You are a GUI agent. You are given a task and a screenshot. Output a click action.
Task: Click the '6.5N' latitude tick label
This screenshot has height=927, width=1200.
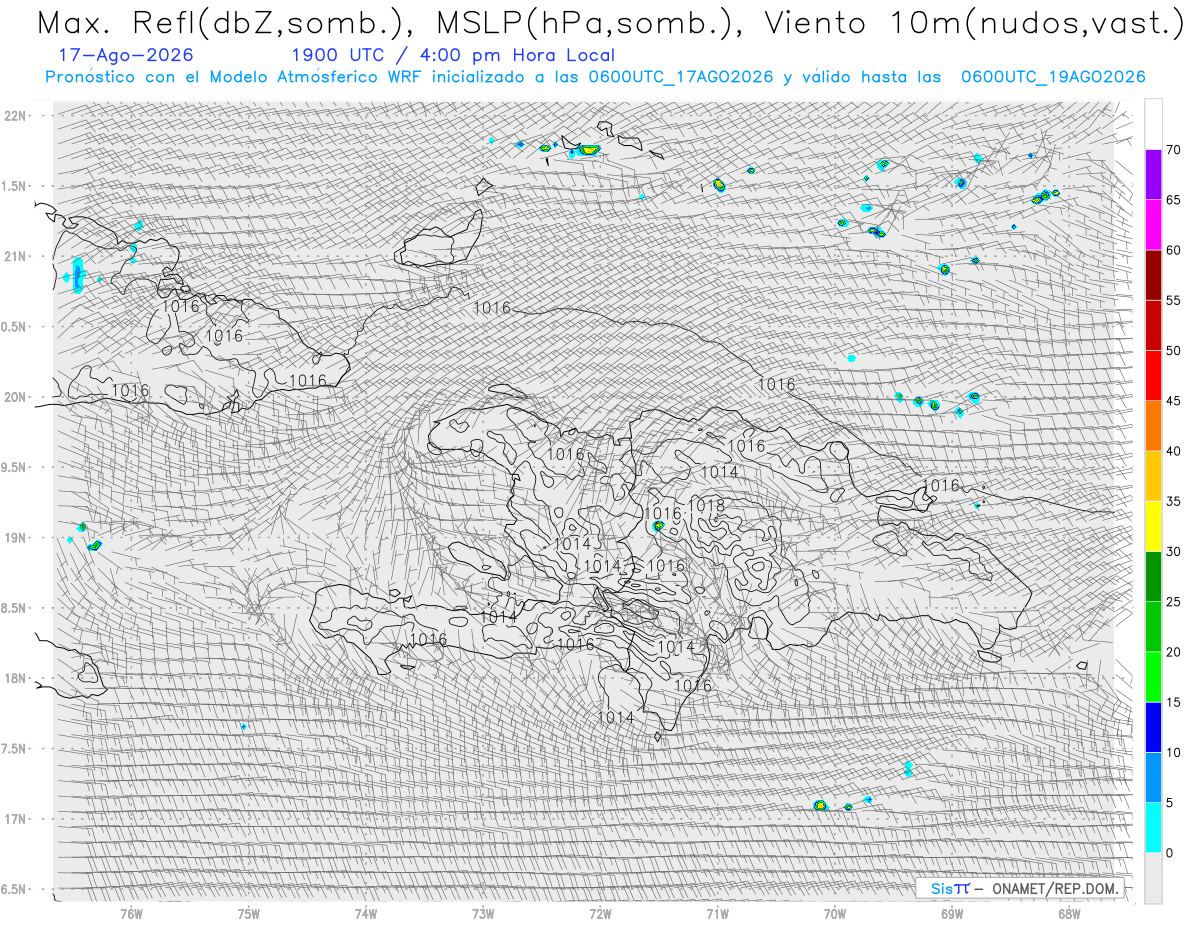pos(15,889)
